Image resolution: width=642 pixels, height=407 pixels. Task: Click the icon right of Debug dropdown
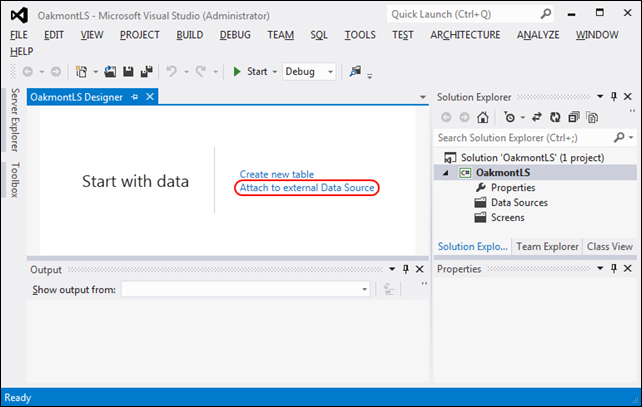tap(355, 71)
